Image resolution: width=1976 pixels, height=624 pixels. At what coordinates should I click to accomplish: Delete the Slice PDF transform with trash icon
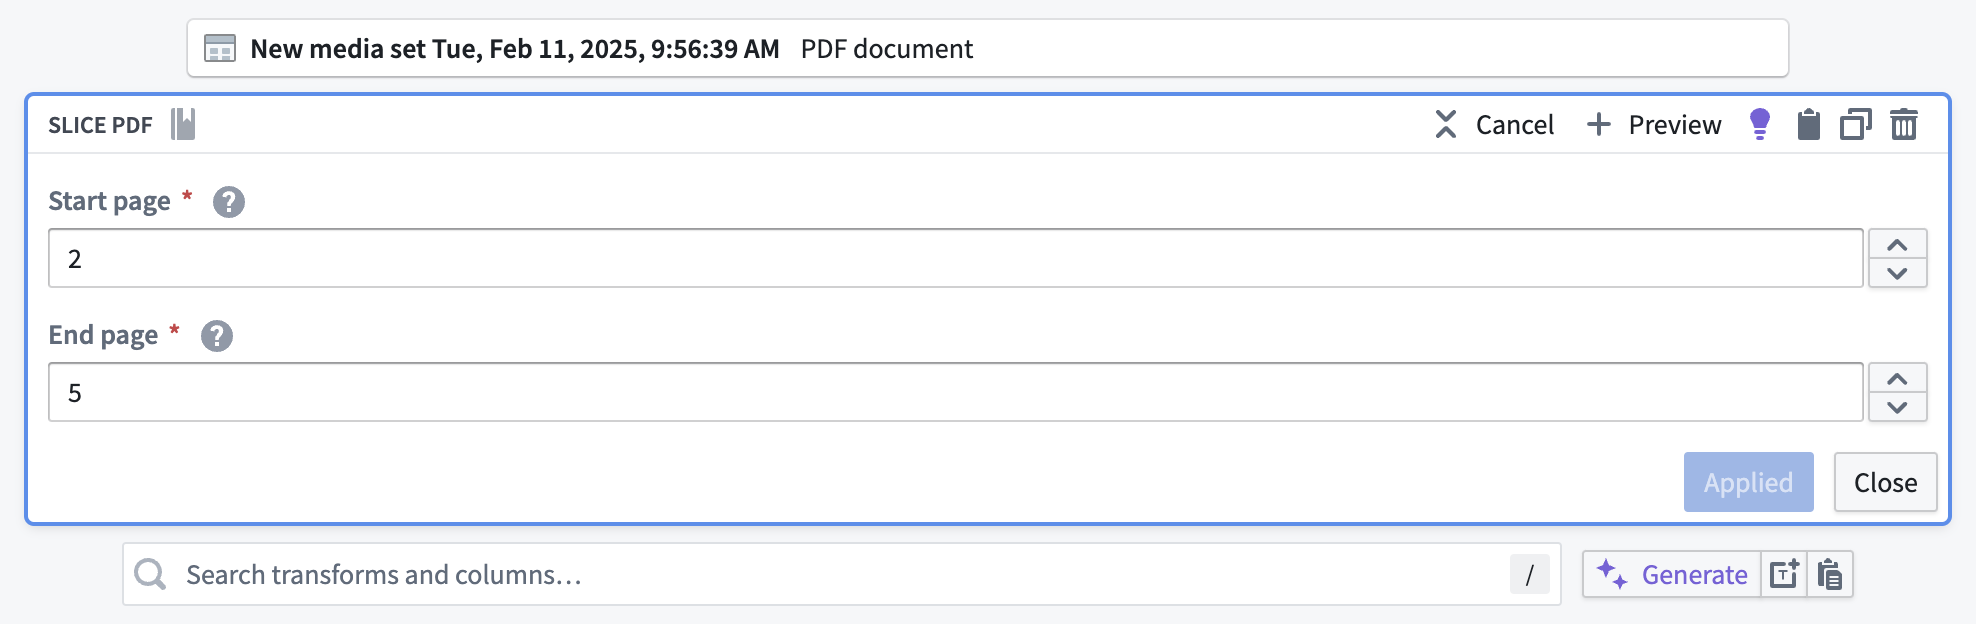point(1903,124)
